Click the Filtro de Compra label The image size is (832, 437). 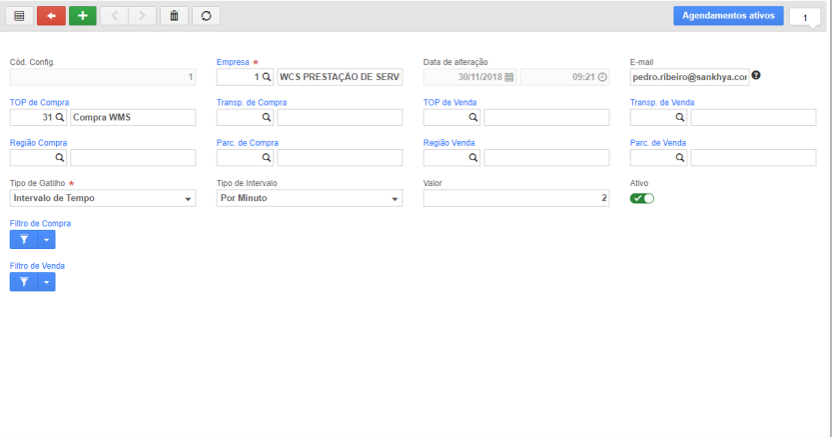pos(40,223)
